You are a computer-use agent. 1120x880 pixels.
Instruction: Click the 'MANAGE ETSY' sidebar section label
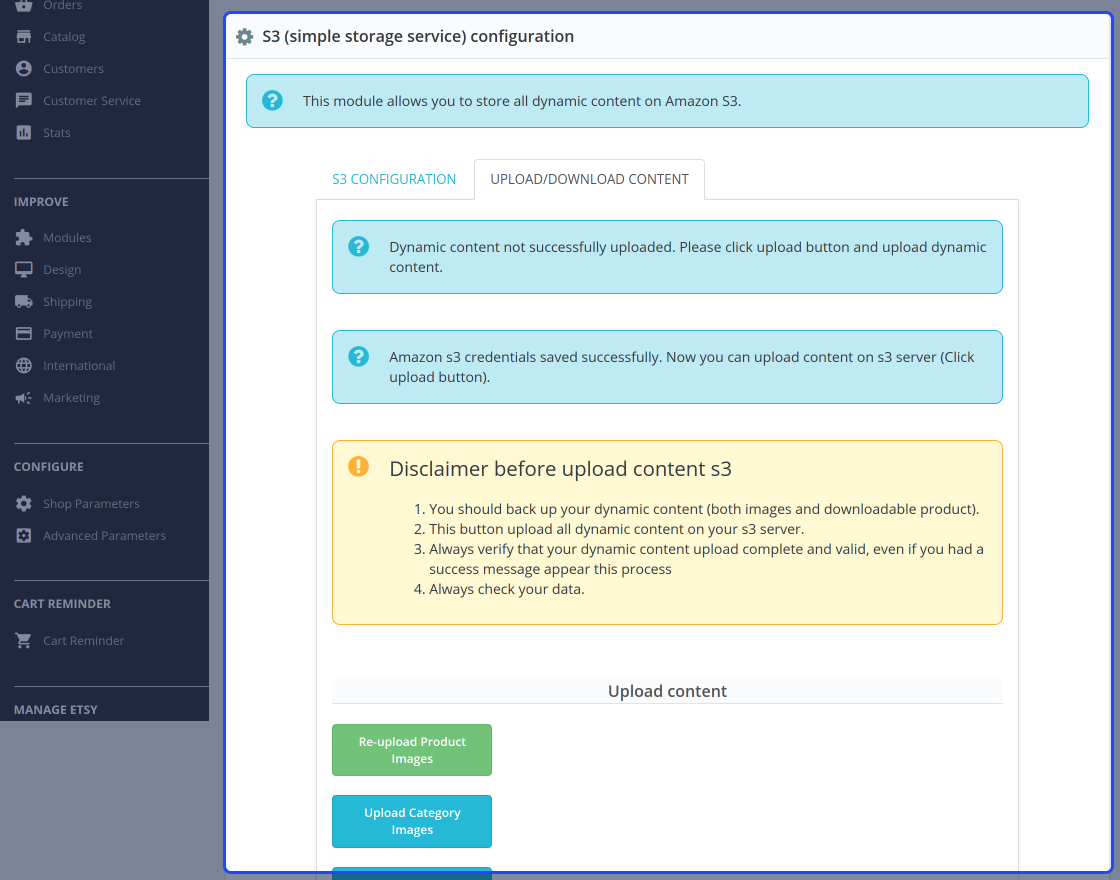56,710
